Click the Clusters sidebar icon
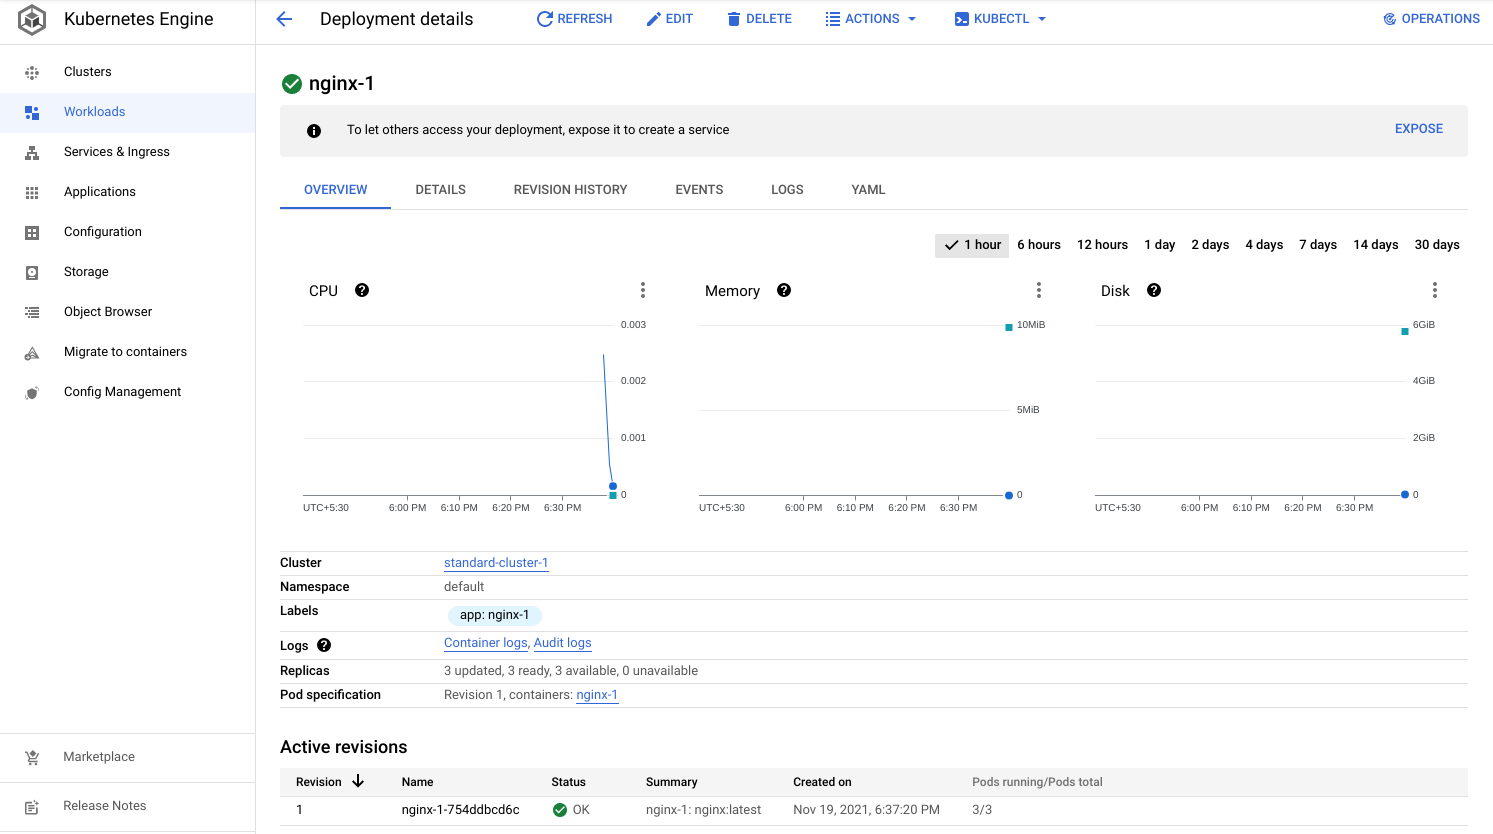The width and height of the screenshot is (1493, 834). (32, 72)
